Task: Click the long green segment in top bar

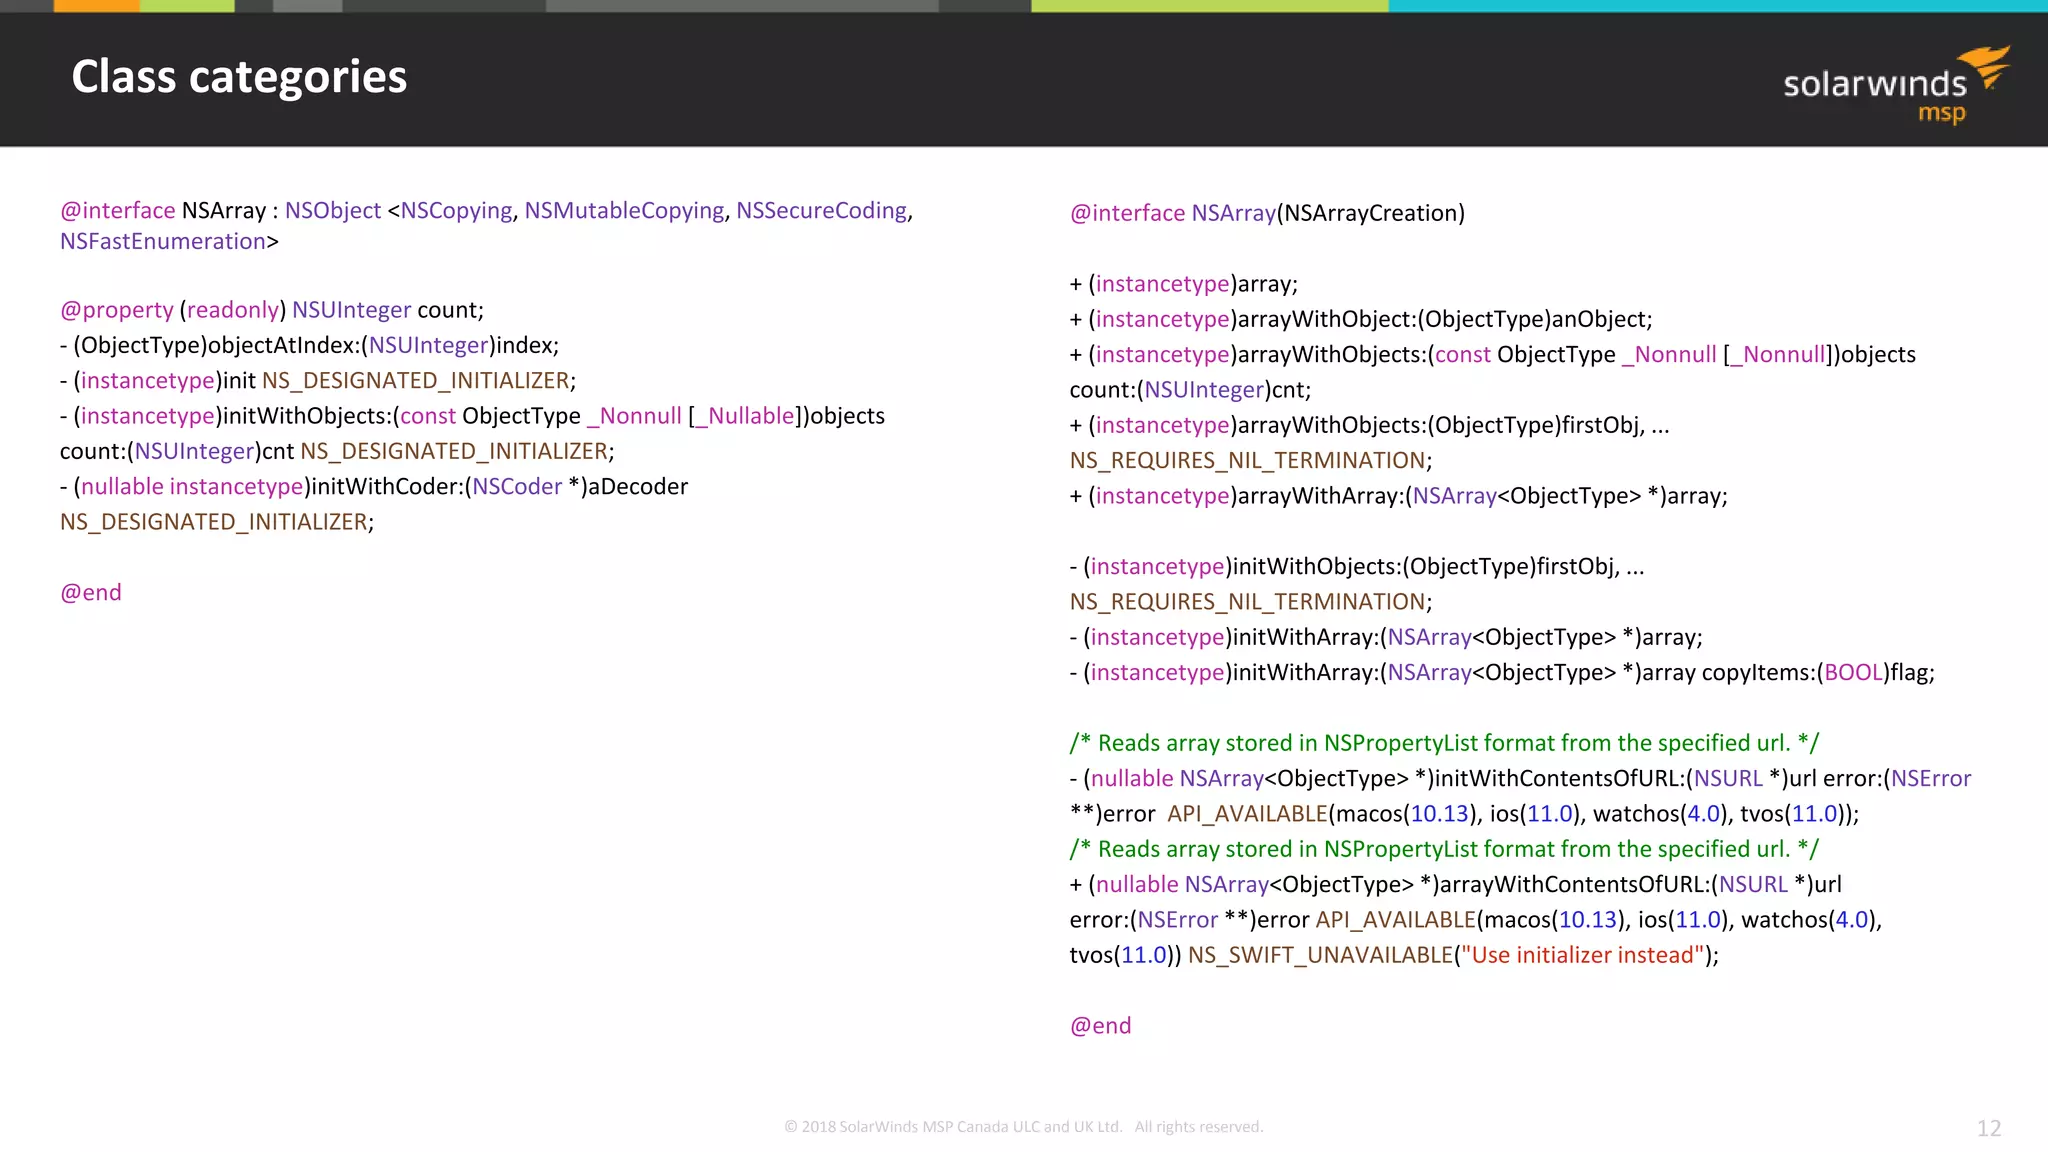Action: (1208, 6)
